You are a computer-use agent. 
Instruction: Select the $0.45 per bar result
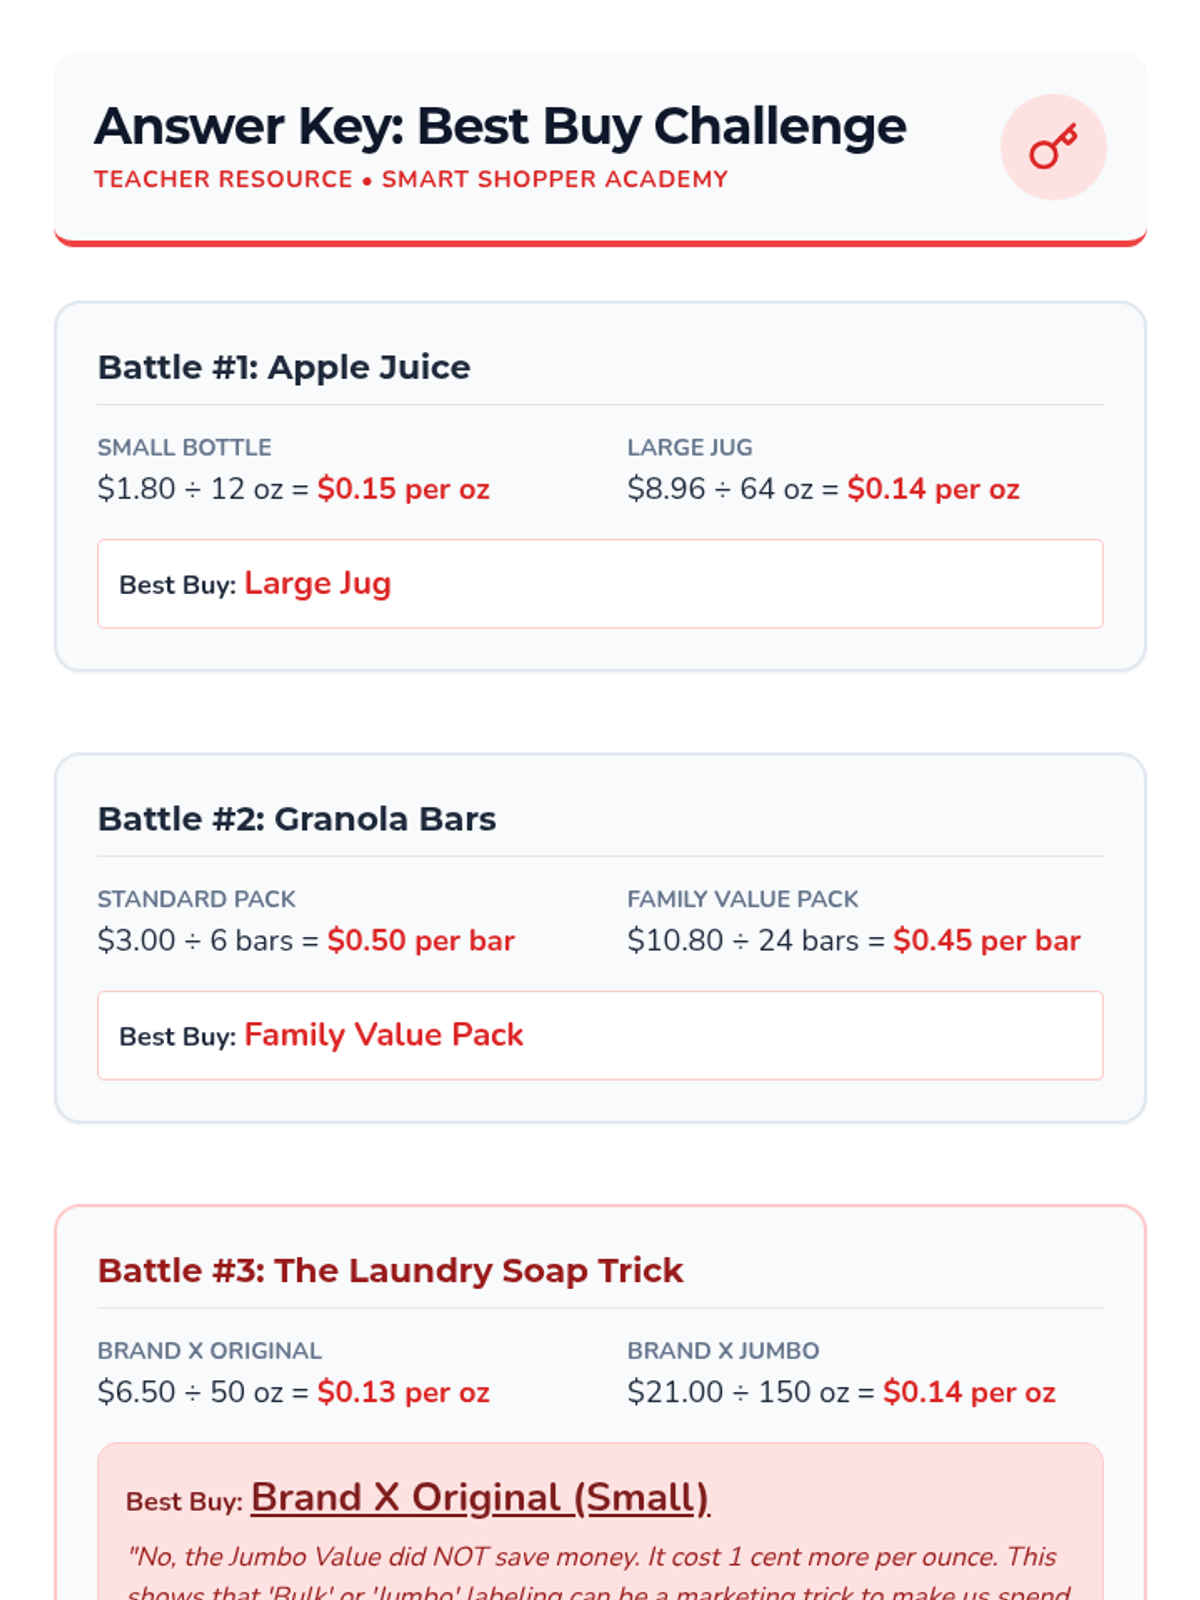[x=986, y=941]
